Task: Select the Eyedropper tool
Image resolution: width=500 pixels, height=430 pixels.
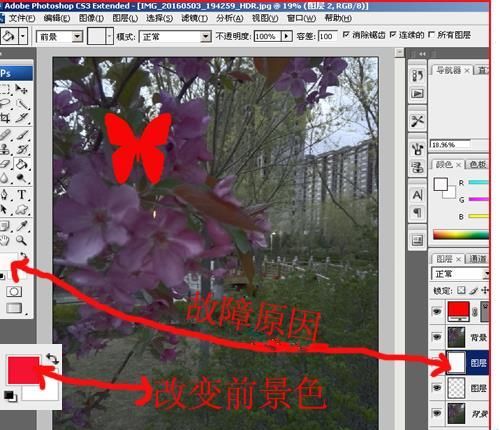Action: point(22,226)
